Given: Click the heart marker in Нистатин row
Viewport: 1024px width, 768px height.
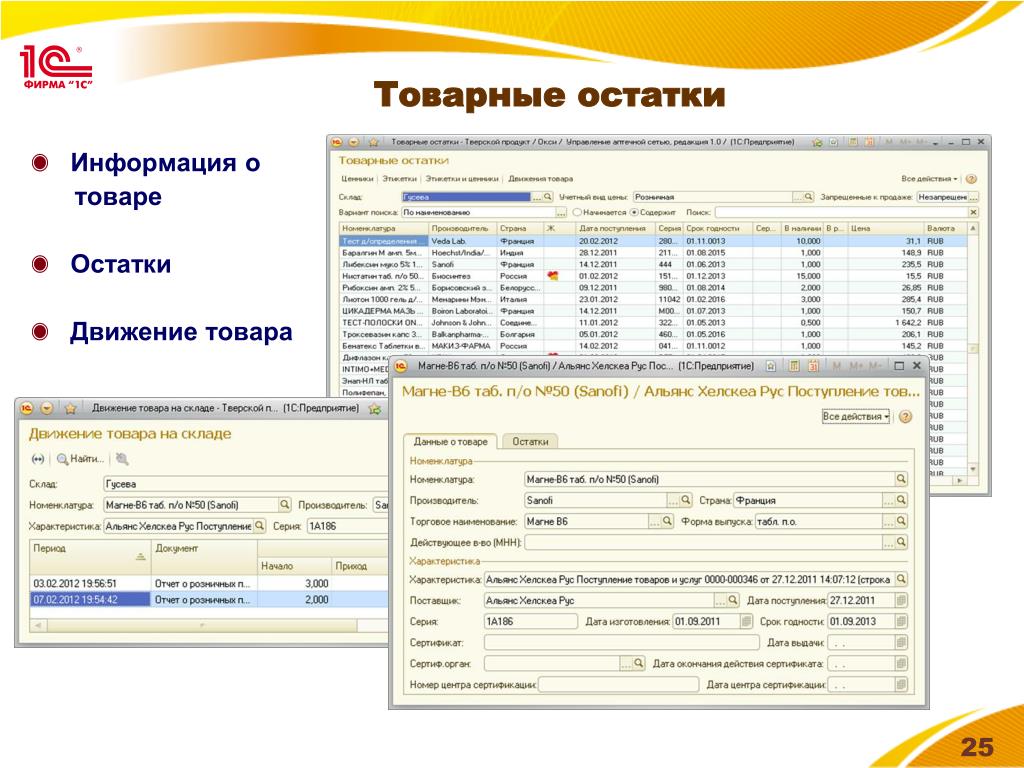Looking at the screenshot, I should [552, 276].
